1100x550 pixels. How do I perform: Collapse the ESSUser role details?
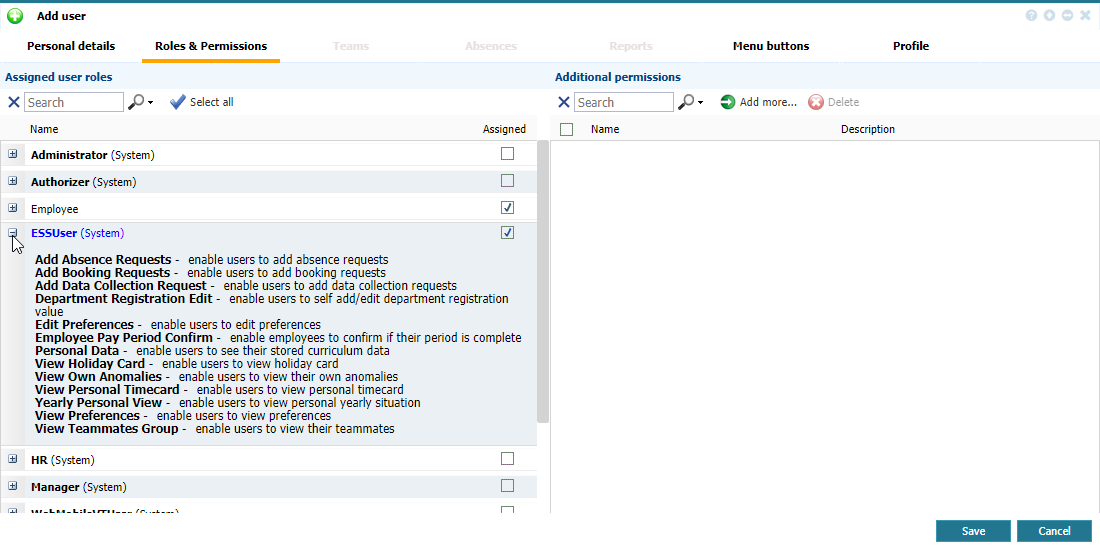[13, 233]
